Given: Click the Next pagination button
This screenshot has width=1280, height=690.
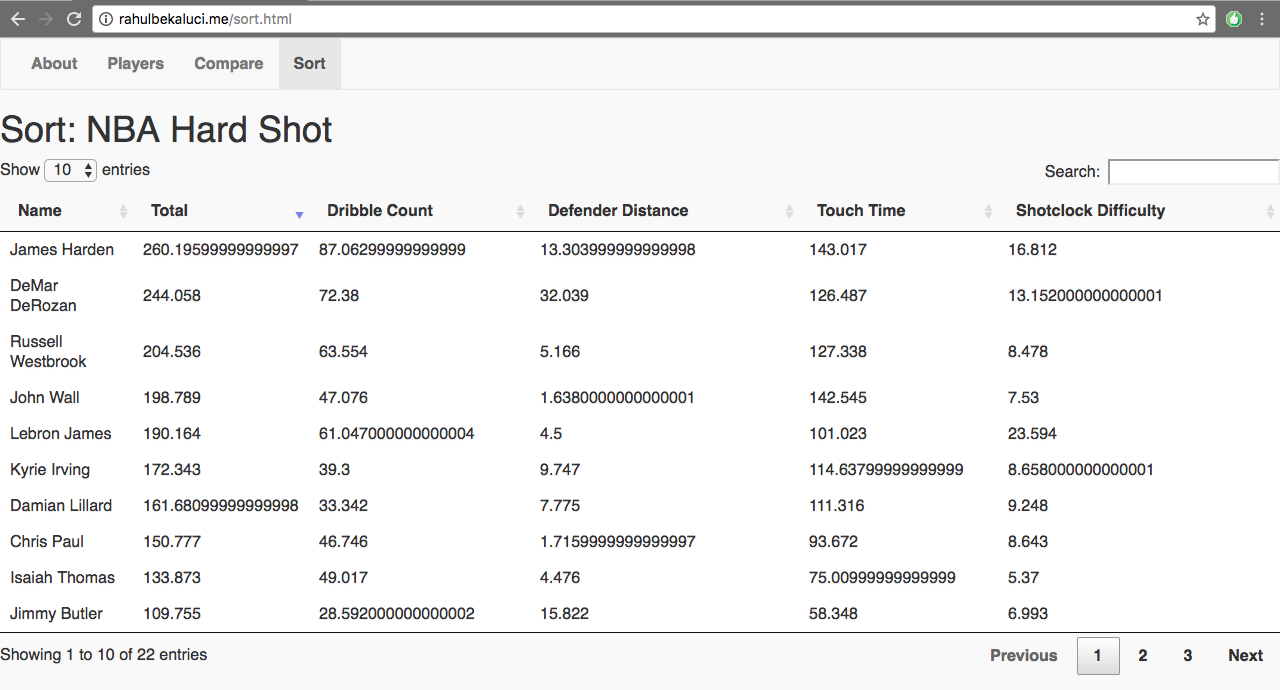Looking at the screenshot, I should 1246,656.
